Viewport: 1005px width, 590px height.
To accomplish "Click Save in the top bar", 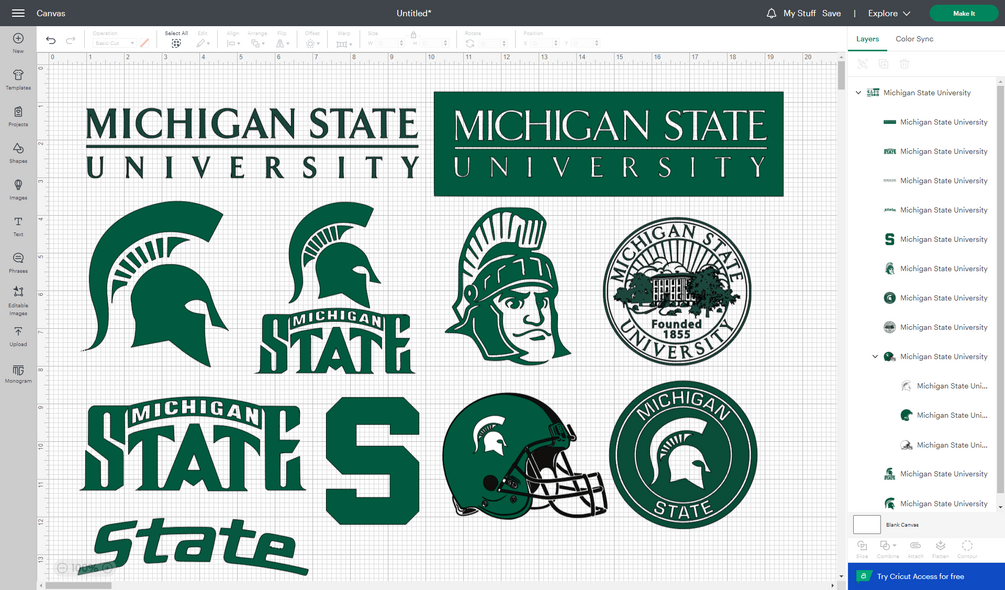I will 831,13.
